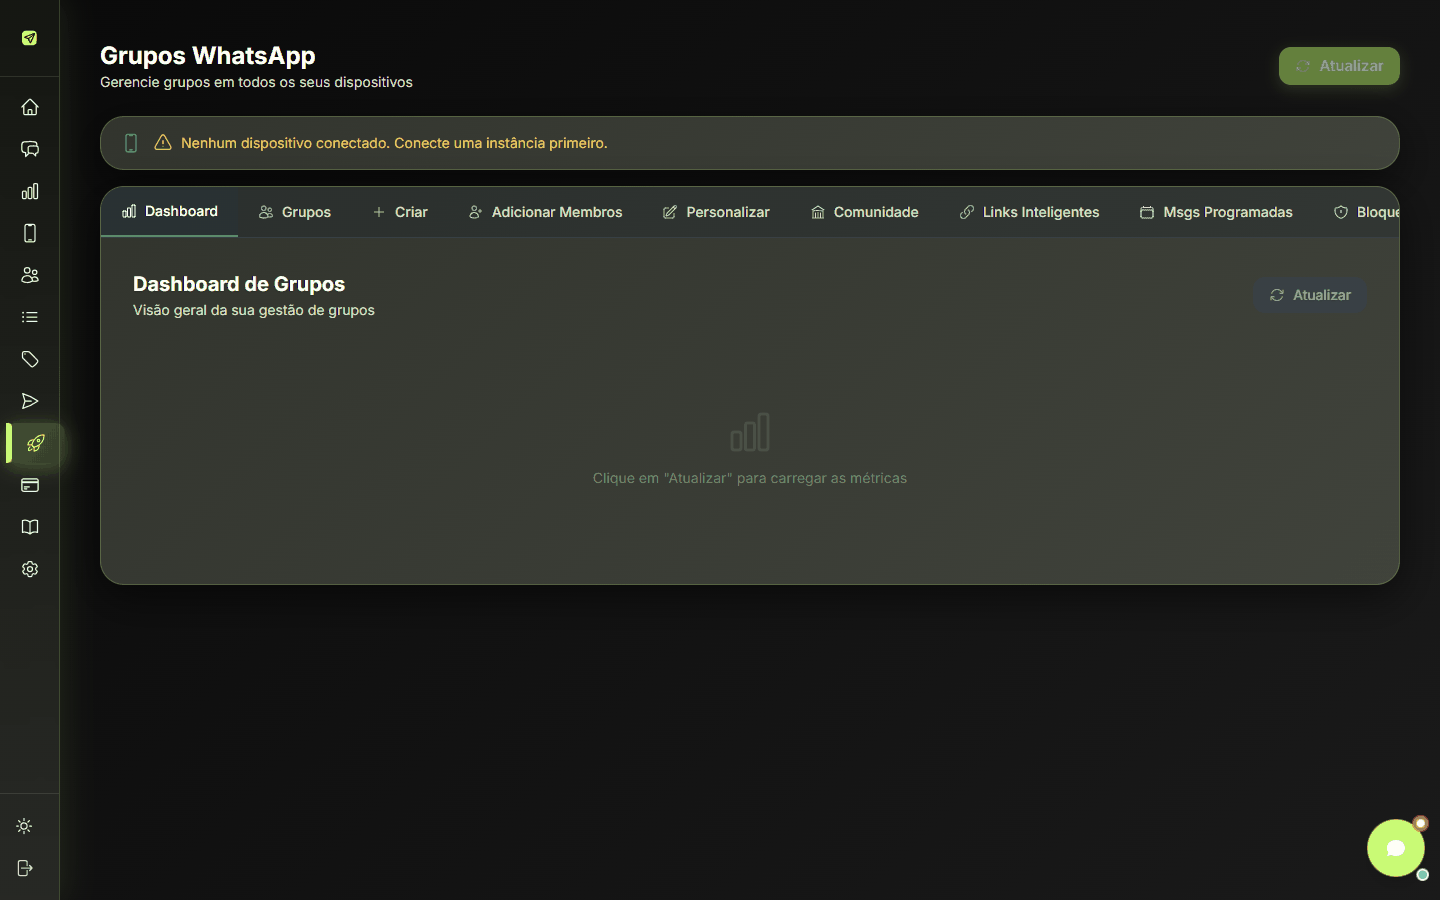This screenshot has height=900, width=1440.
Task: Open the smartphone devices sidebar icon
Action: click(x=30, y=233)
